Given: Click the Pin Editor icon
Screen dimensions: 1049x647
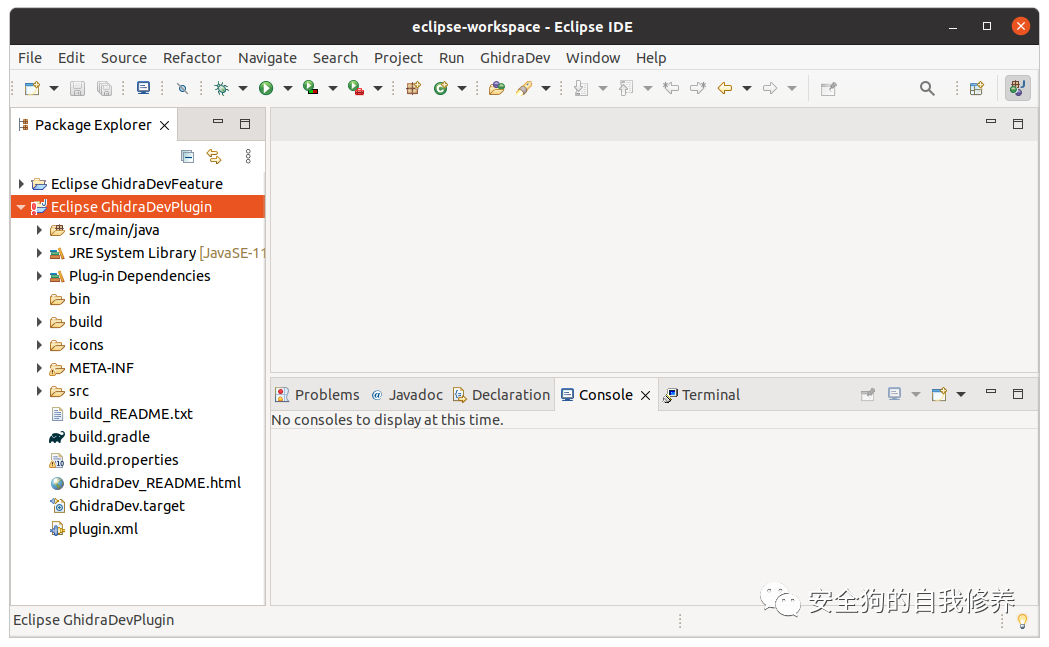Looking at the screenshot, I should coord(829,88).
